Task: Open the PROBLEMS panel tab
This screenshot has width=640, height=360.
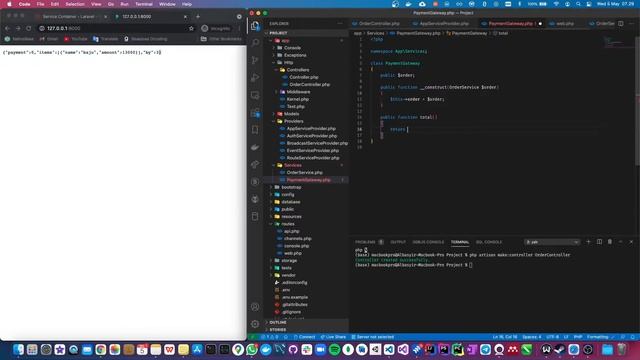Action: coord(369,242)
